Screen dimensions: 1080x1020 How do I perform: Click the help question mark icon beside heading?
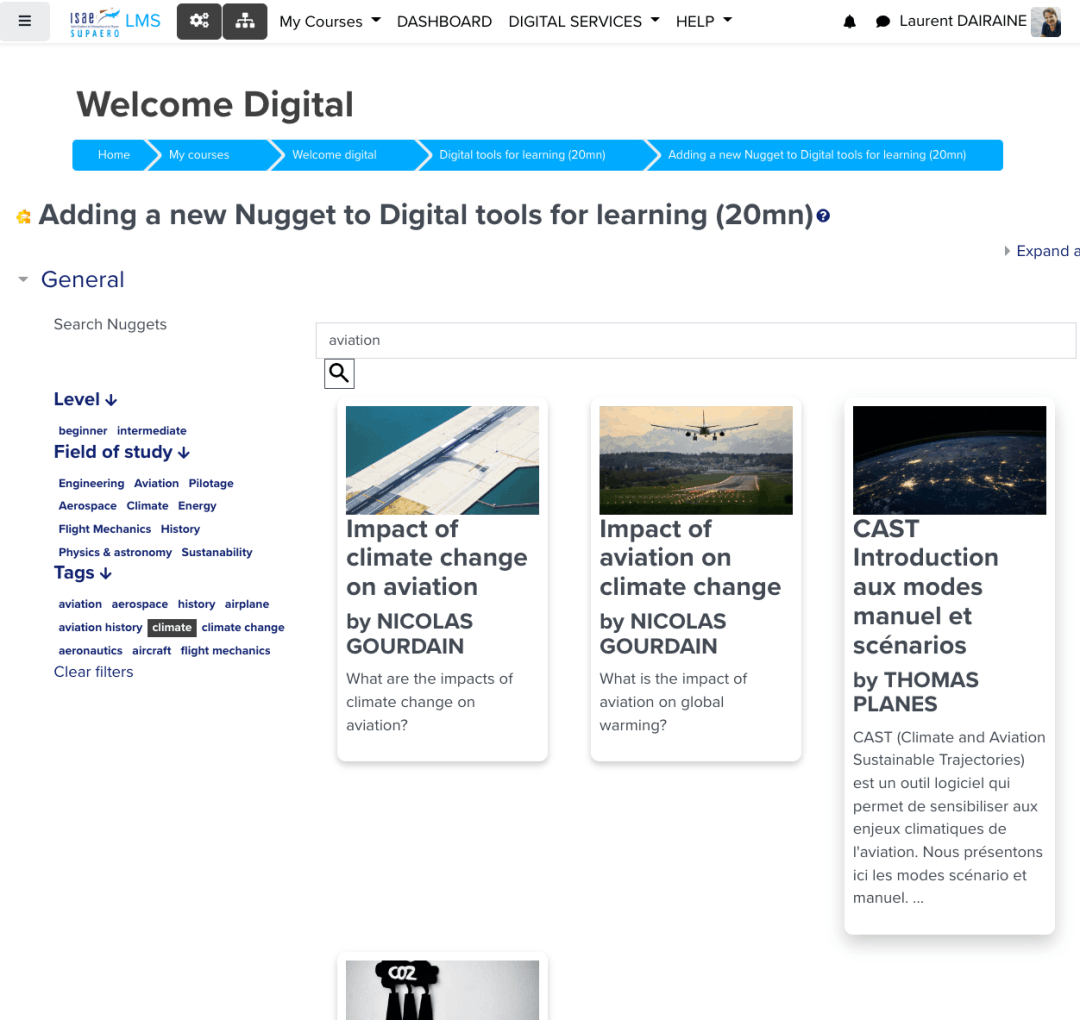pos(823,215)
